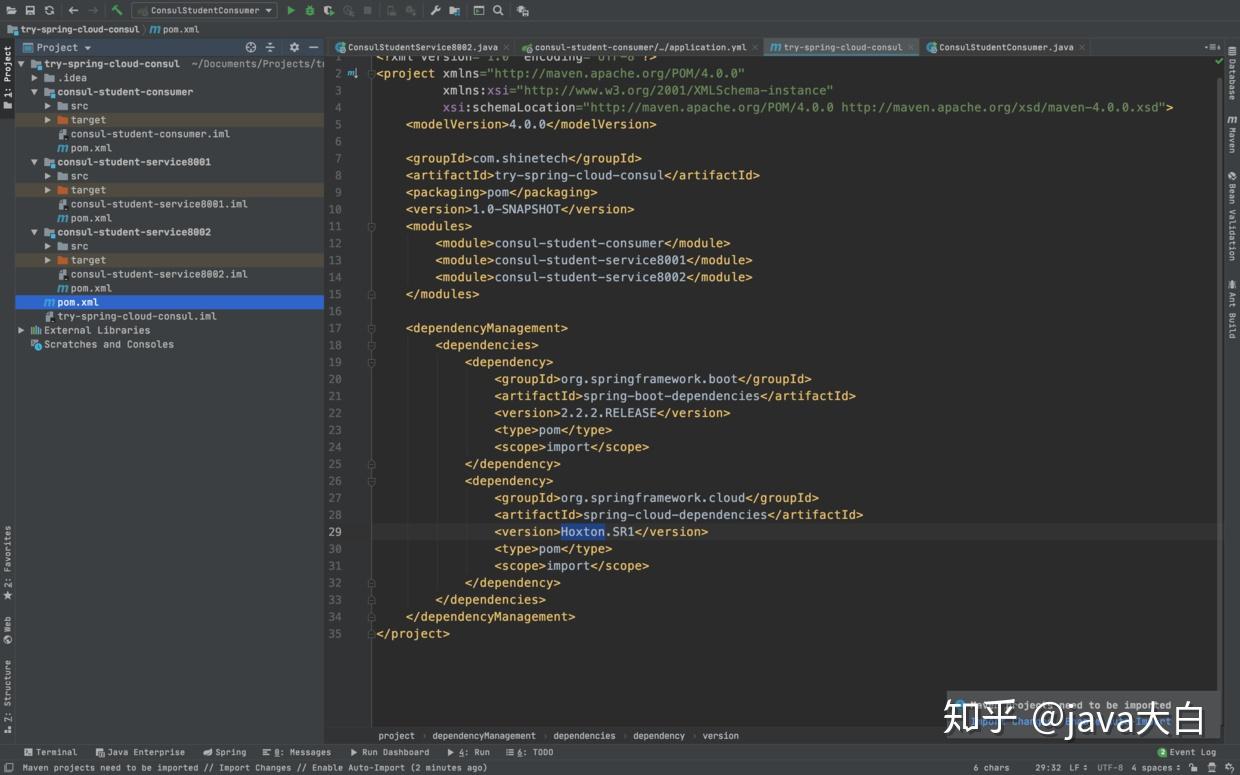
Task: Select try-spring-cloud-consul.iml file
Action: [x=136, y=316]
